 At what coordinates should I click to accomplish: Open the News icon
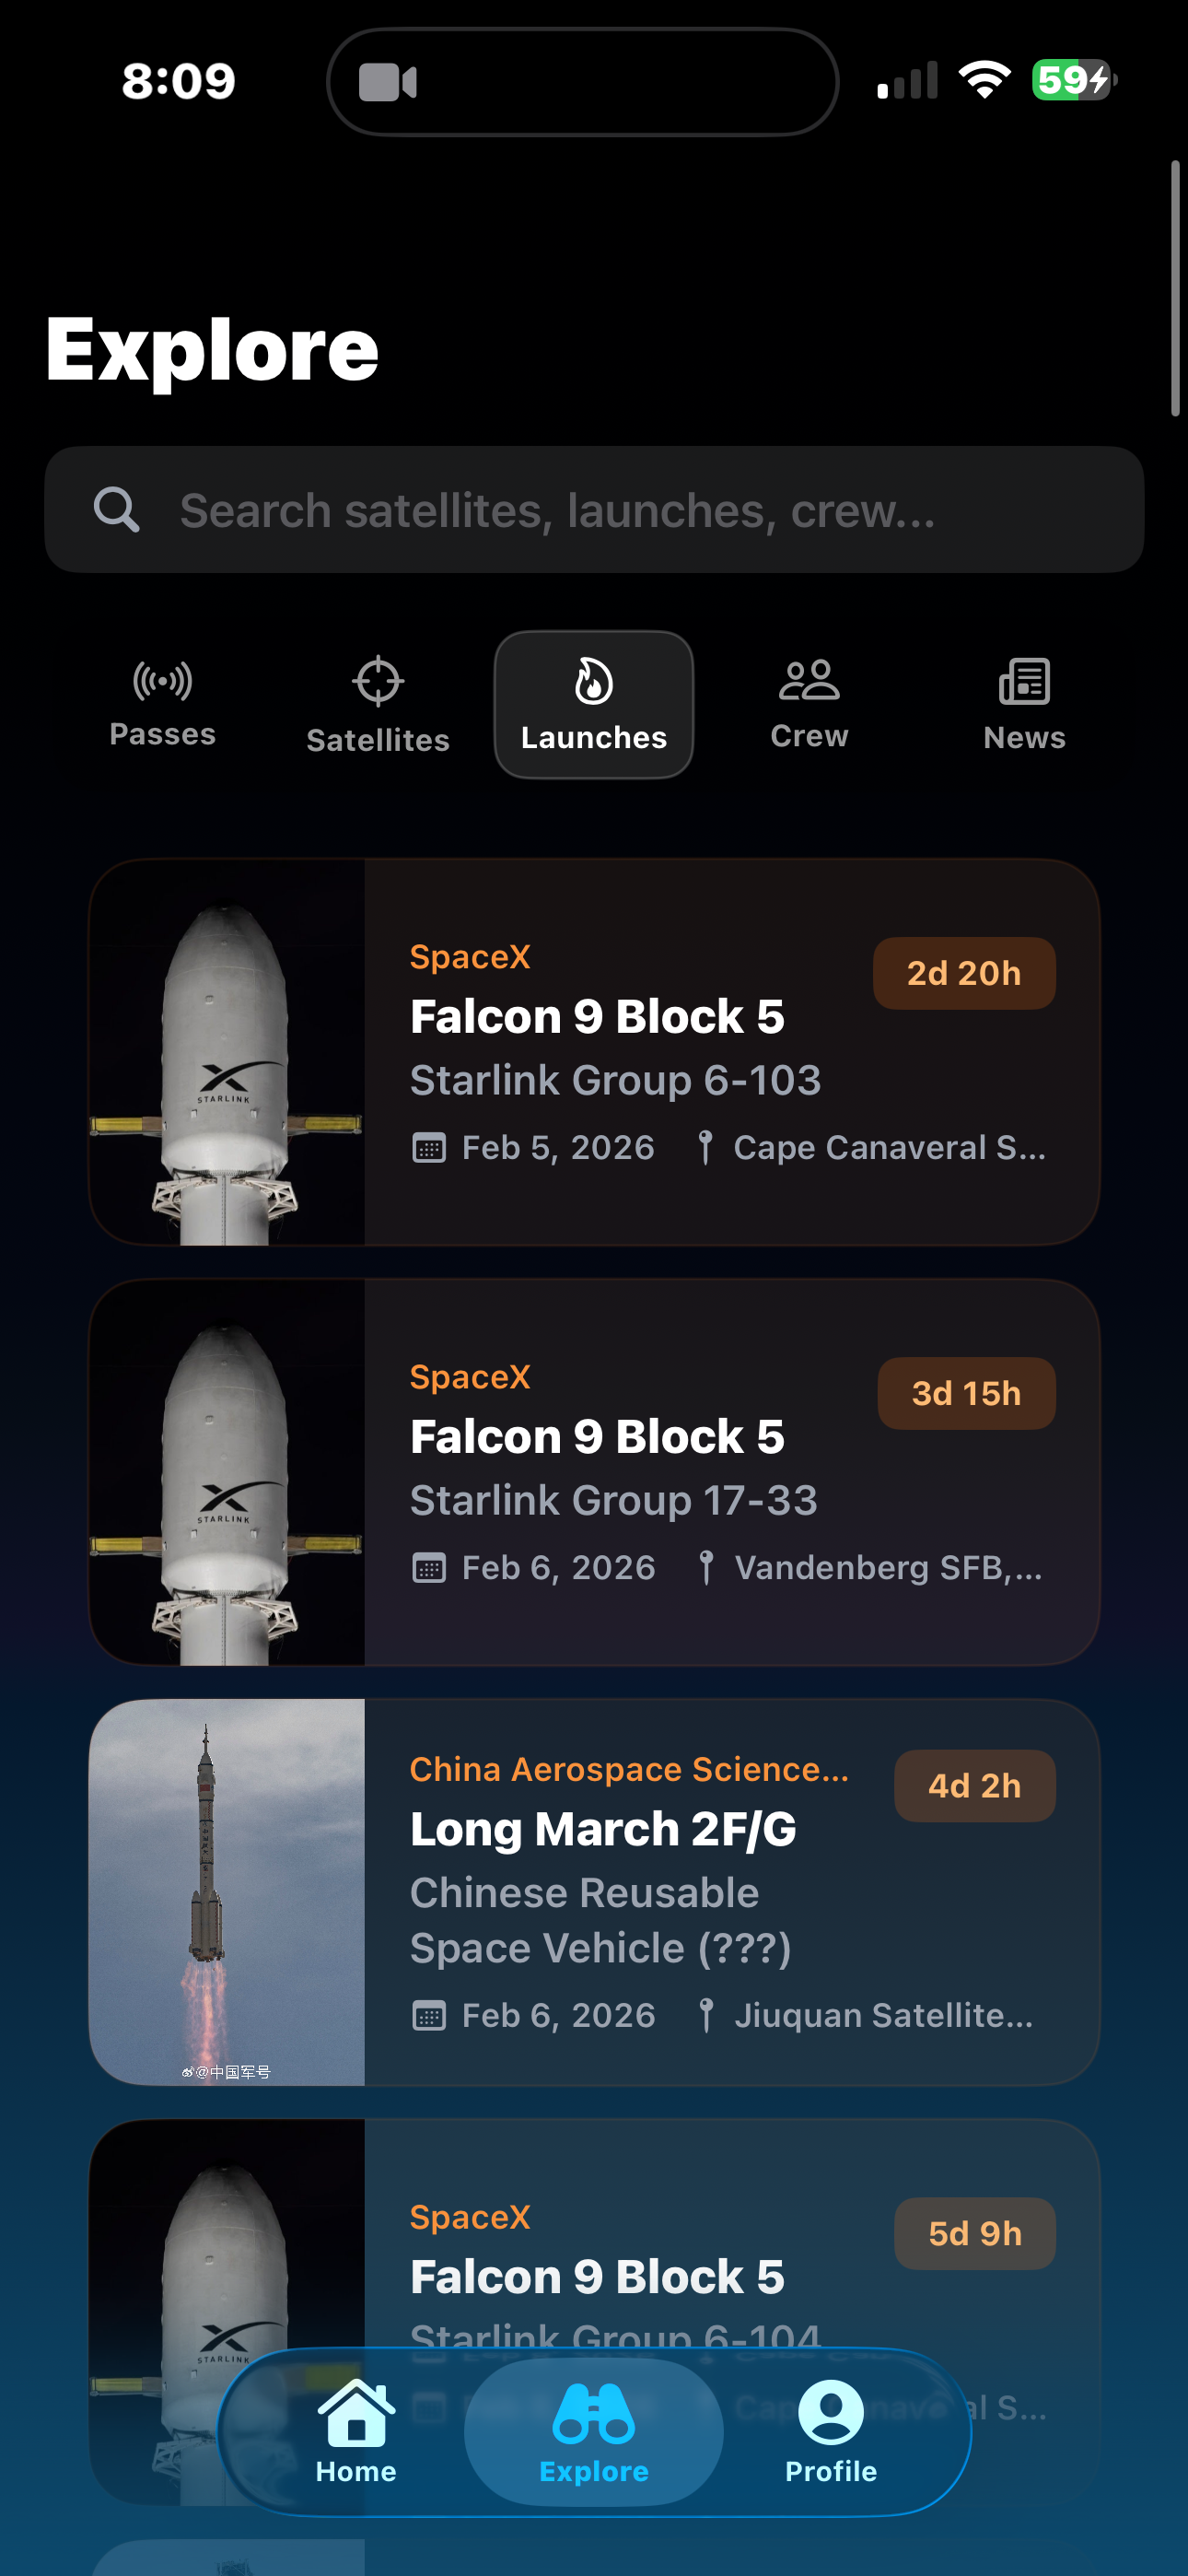1024,683
